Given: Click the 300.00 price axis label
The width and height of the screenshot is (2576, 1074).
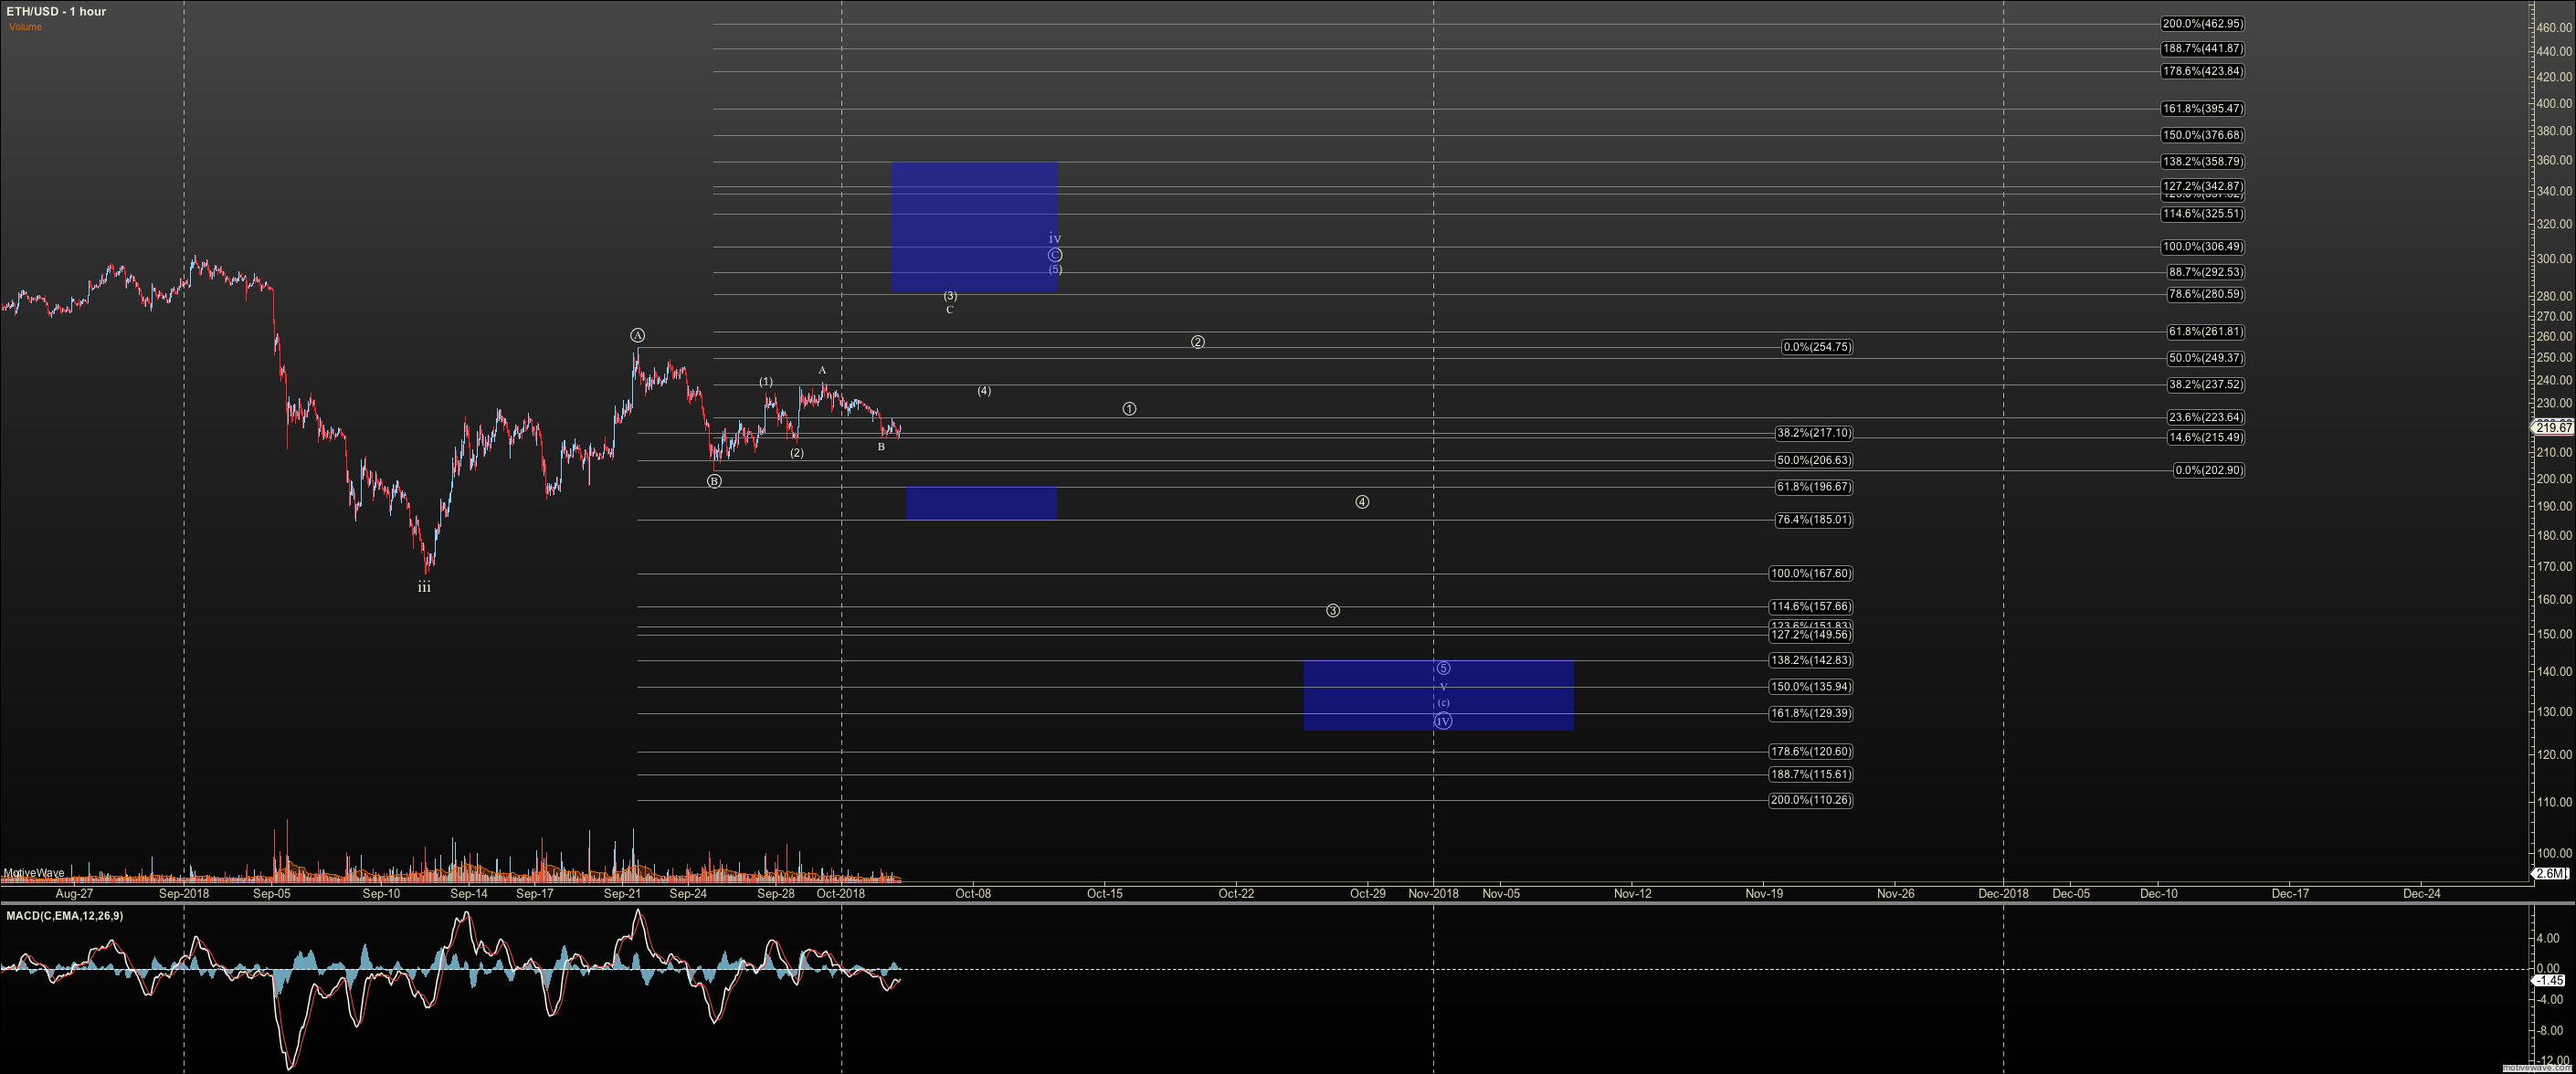Looking at the screenshot, I should (x=2554, y=259).
